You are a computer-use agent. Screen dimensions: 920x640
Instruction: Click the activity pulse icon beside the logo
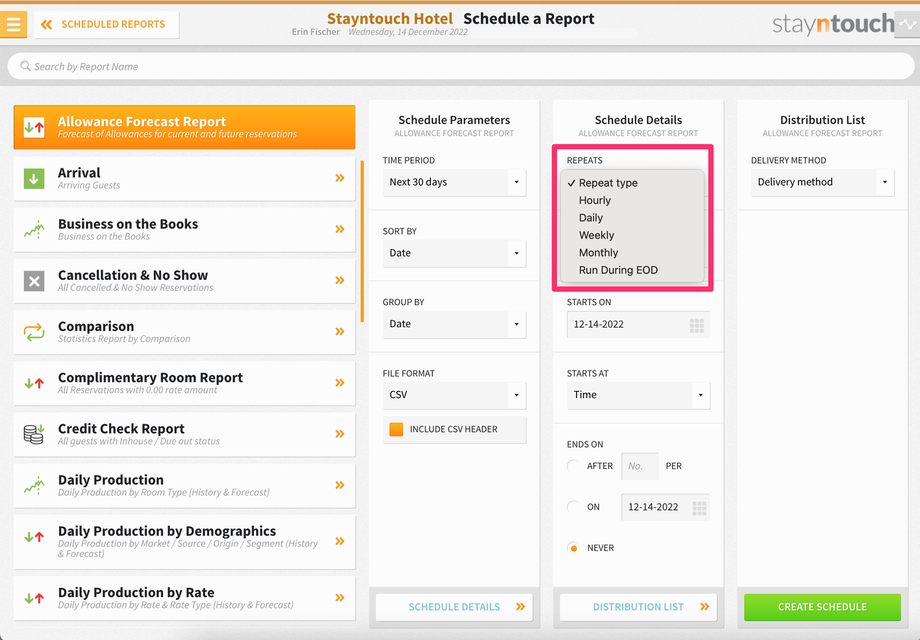pyautogui.click(x=909, y=25)
